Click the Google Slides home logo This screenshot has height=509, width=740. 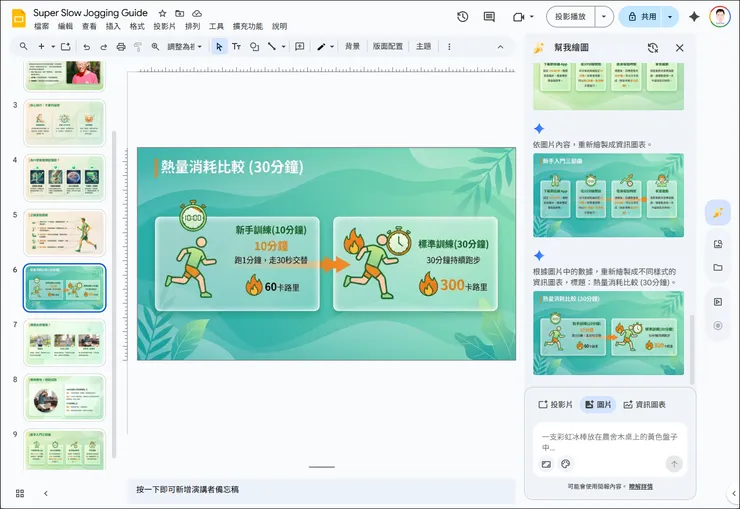tap(19, 18)
